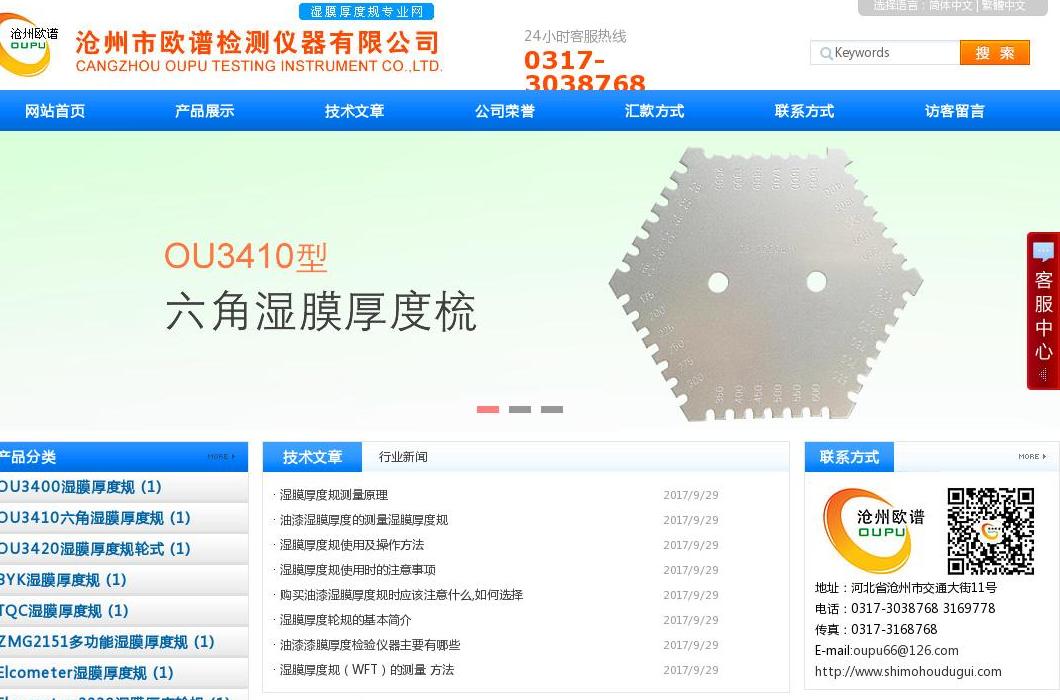Click the 搜索 search button
This screenshot has height=700, width=1060.
tap(994, 53)
